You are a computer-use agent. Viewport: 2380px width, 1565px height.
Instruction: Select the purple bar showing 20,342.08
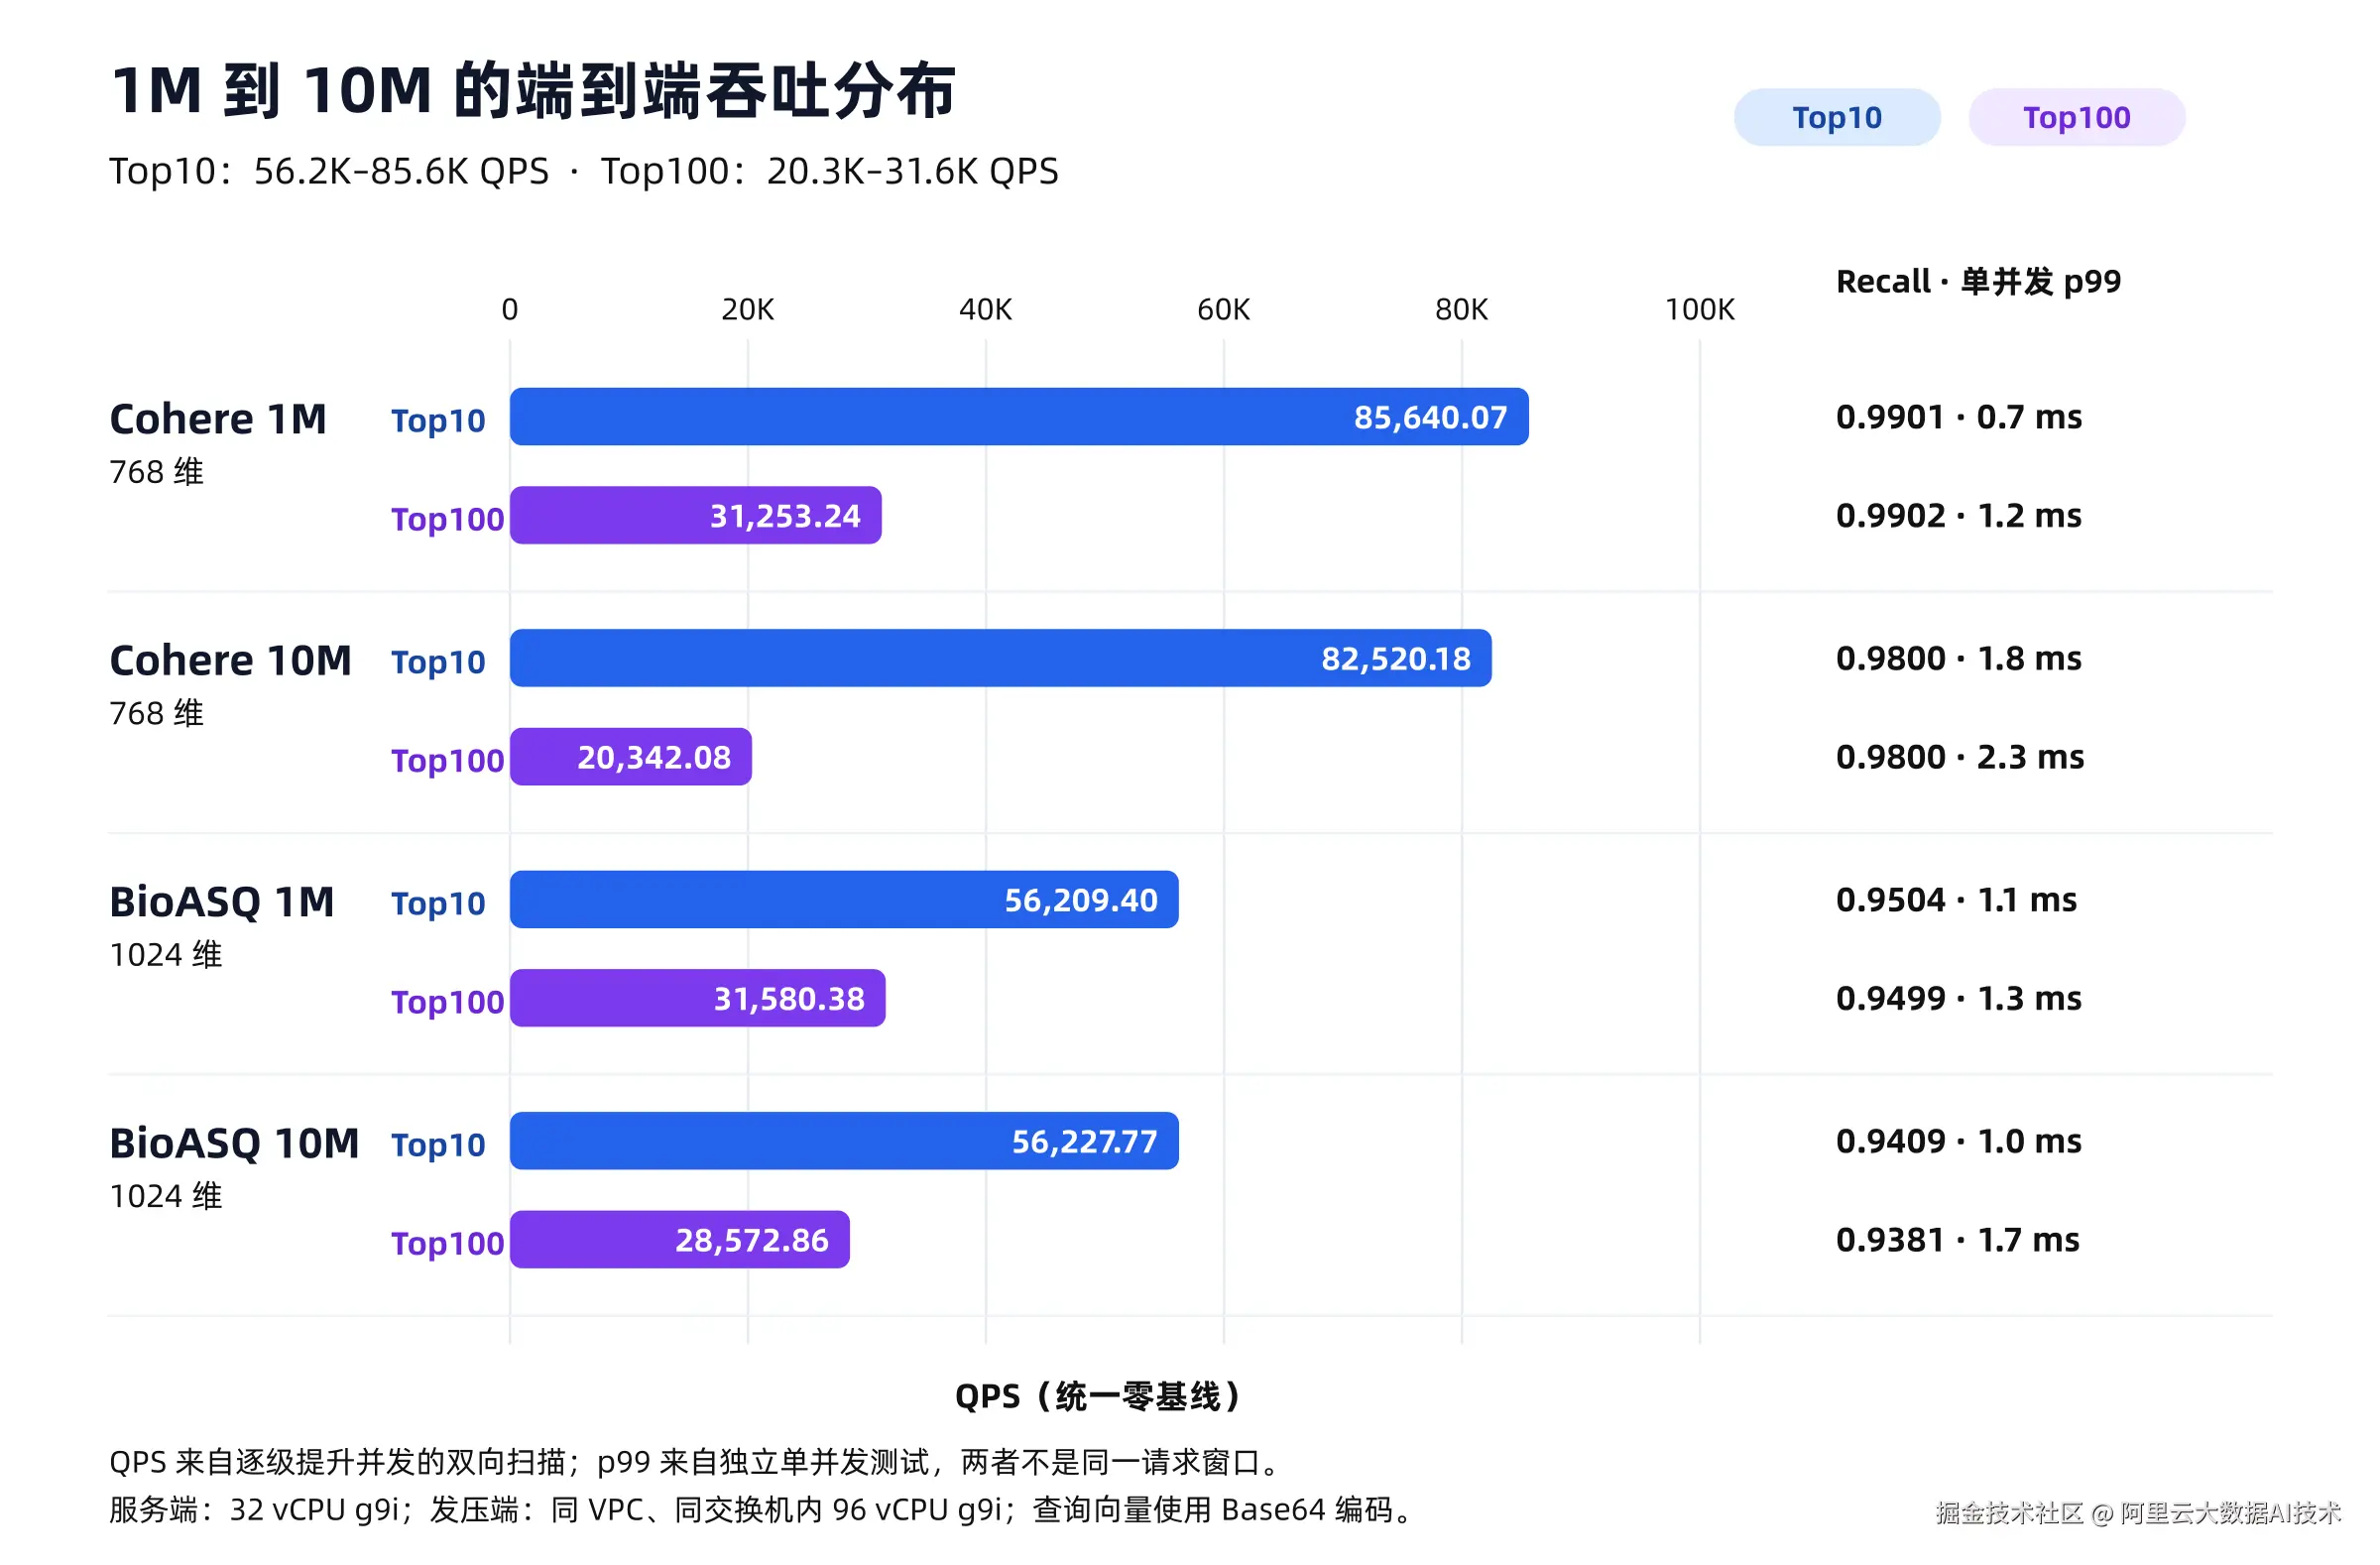(x=631, y=758)
